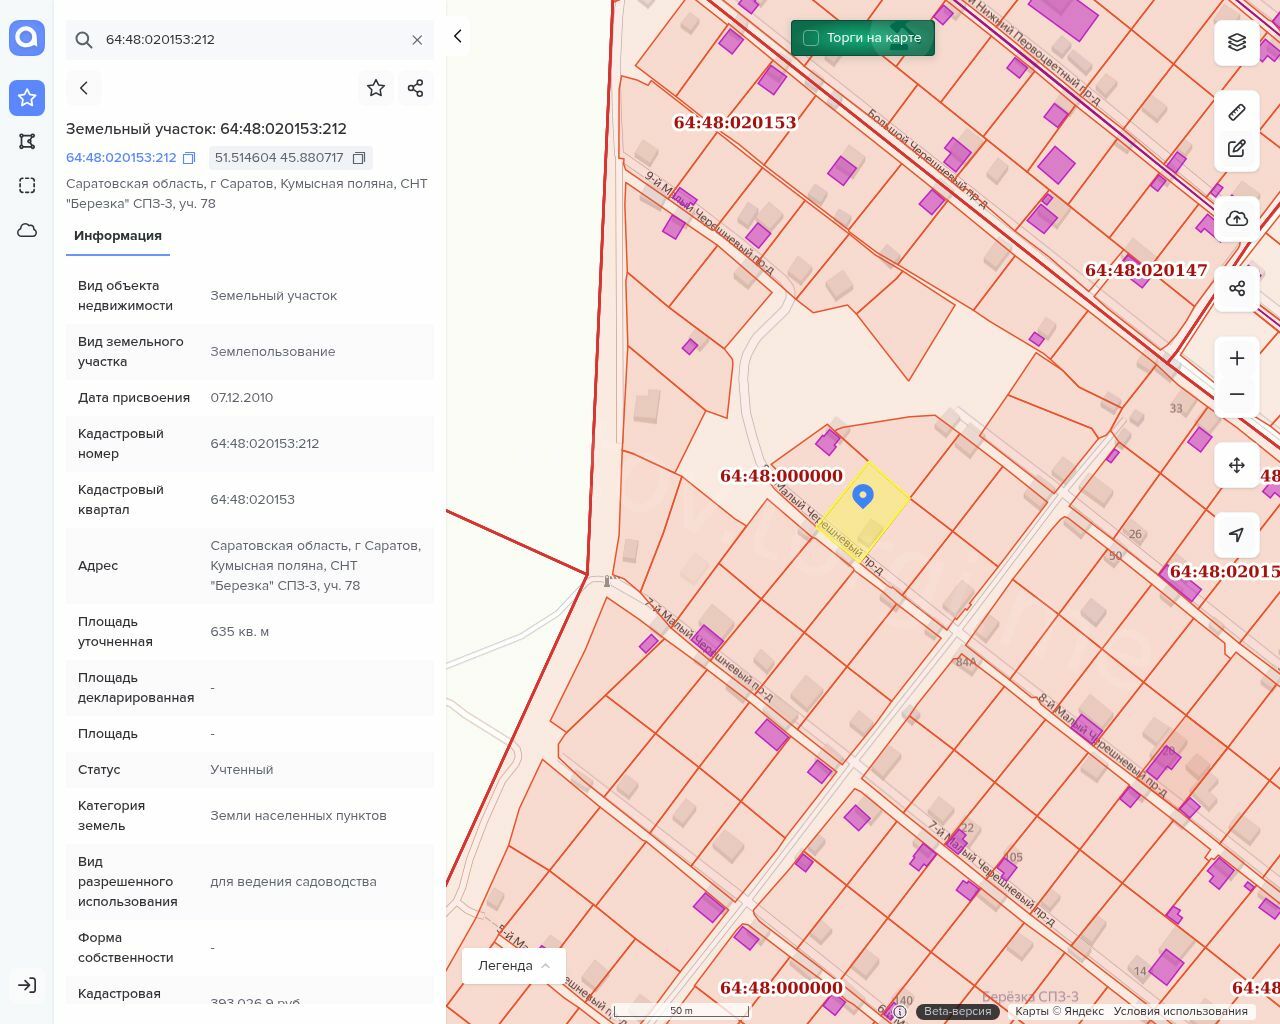
Task: Collapse the left info panel
Action: pyautogui.click(x=457, y=36)
